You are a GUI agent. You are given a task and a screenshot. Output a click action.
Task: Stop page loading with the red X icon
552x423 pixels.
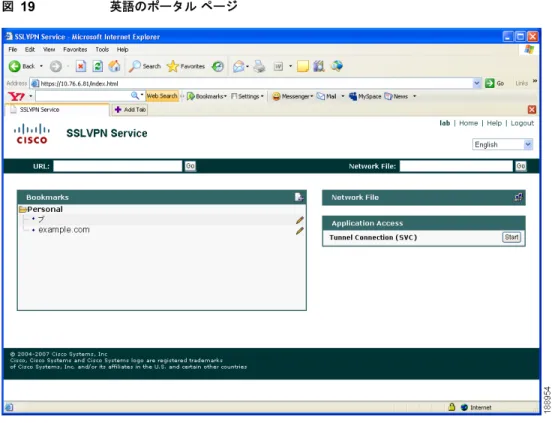coord(81,66)
